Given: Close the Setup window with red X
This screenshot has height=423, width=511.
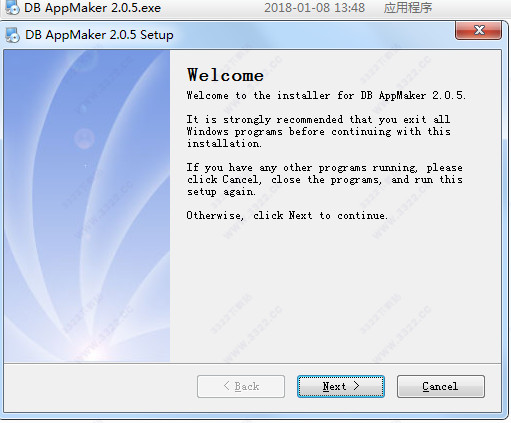Looking at the screenshot, I should [478, 30].
